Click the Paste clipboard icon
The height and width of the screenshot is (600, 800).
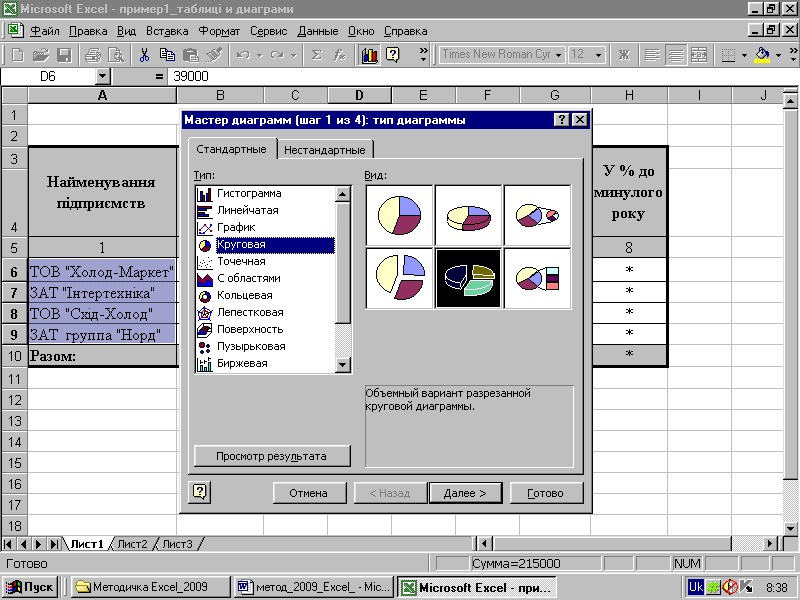191,55
